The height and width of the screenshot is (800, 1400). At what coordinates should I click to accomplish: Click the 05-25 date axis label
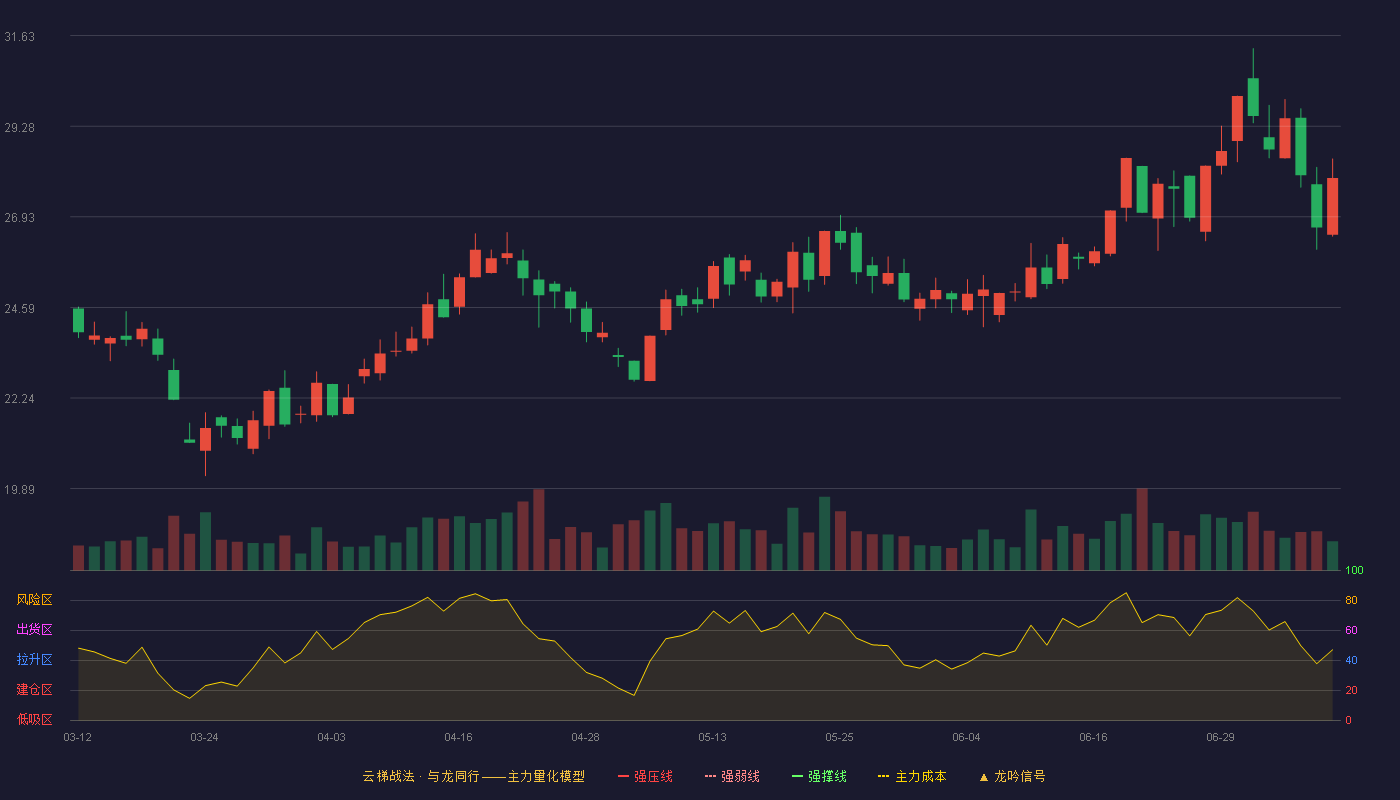point(839,737)
